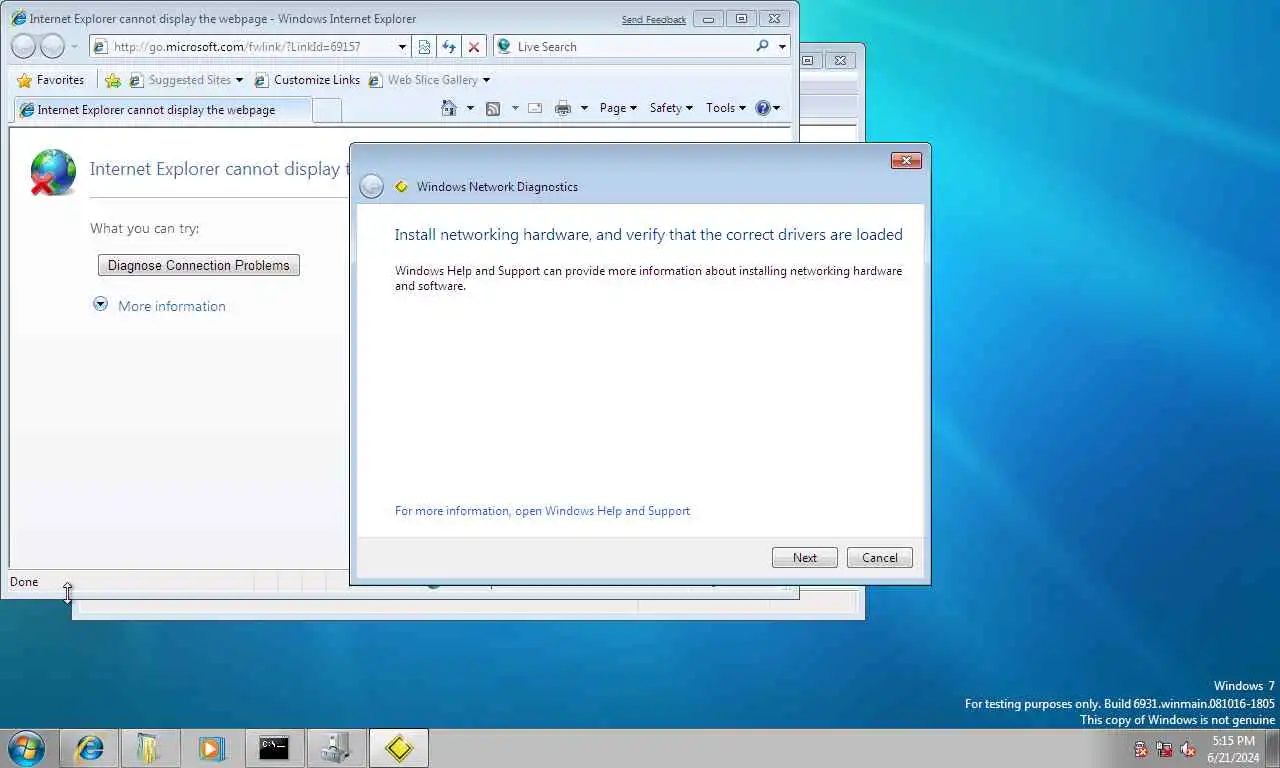Select the Network Diagnostics taskbar icon
This screenshot has width=1280, height=768.
coord(399,747)
